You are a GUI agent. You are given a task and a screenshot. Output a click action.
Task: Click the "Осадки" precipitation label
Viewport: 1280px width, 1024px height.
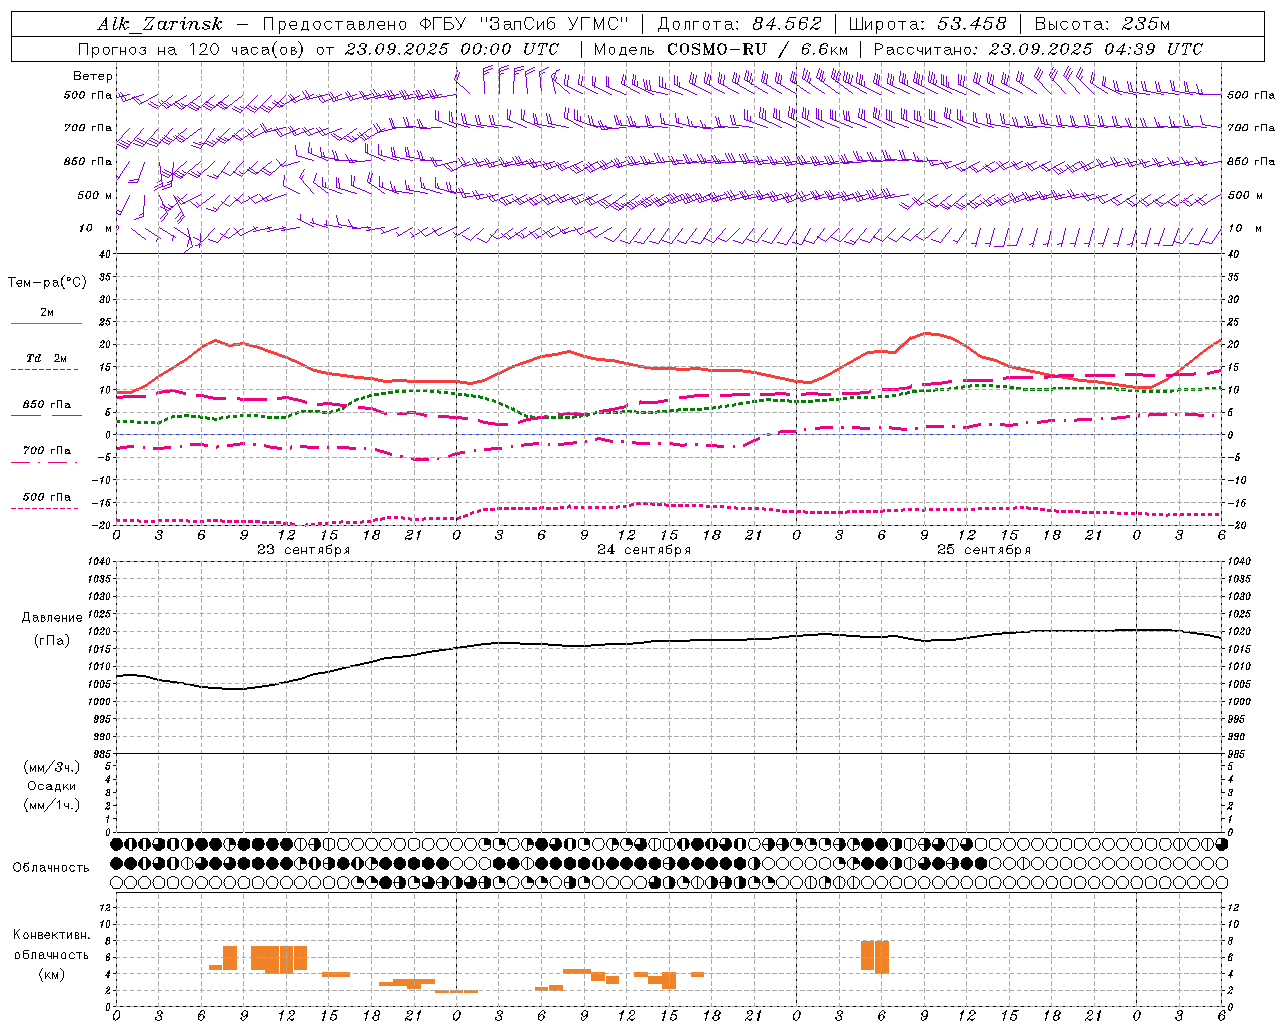coord(52,786)
